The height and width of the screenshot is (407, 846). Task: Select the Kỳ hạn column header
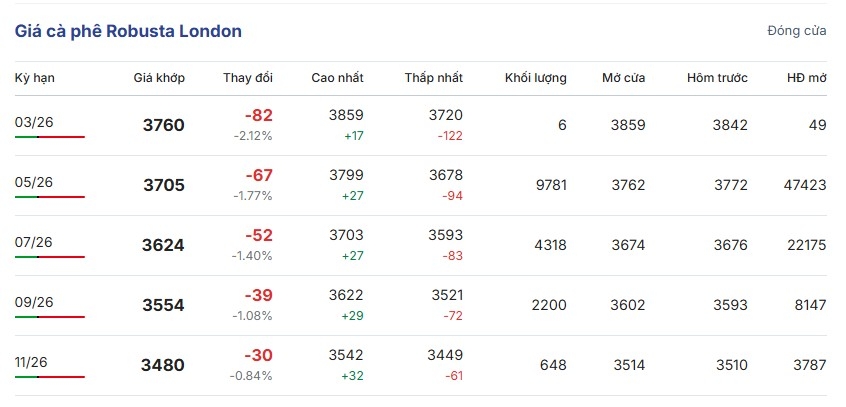coord(35,78)
